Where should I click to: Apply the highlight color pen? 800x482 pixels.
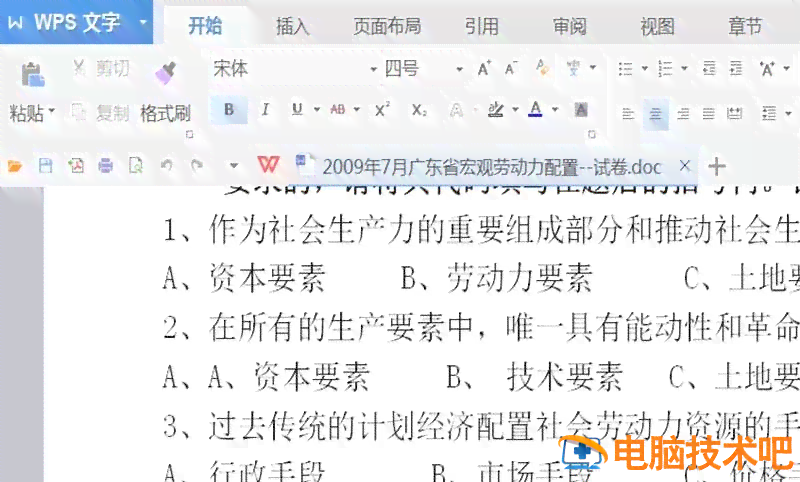(495, 109)
